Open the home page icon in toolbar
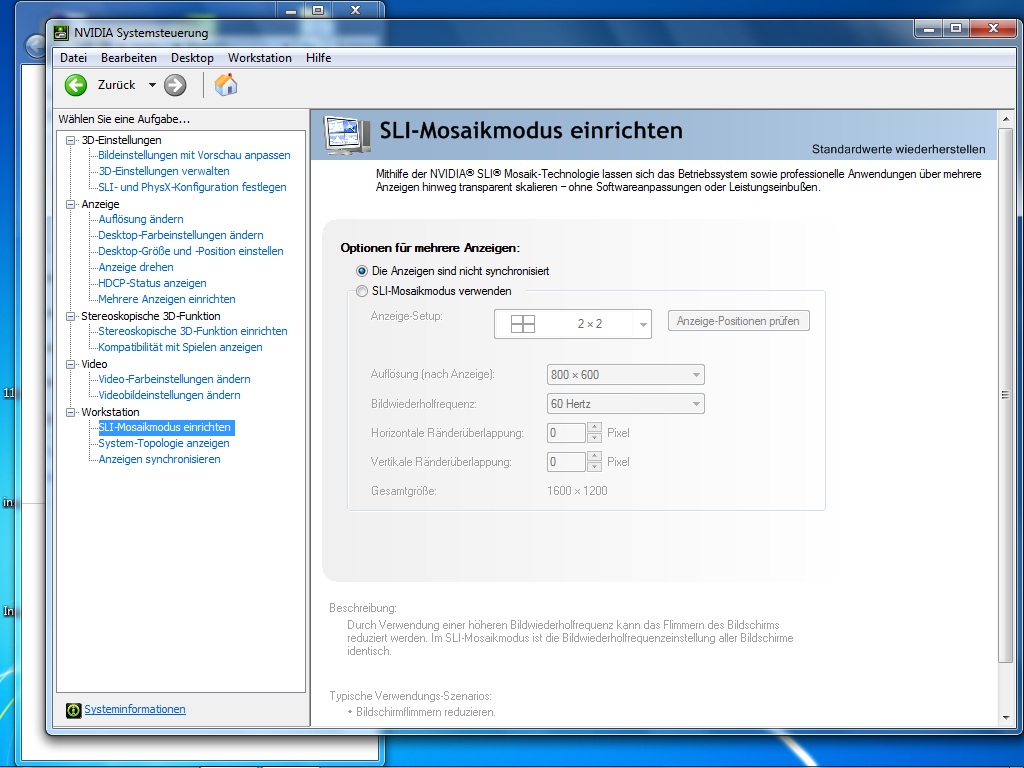This screenshot has width=1024, height=768. pos(225,85)
